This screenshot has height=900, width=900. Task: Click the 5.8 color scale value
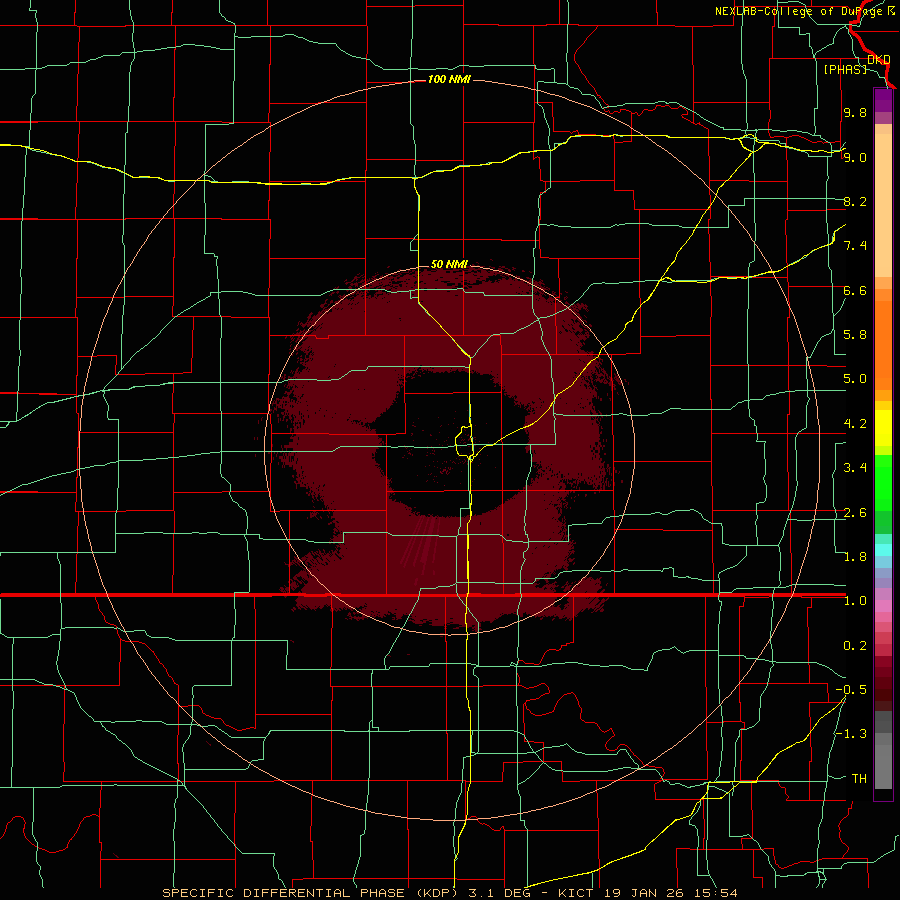855,335
